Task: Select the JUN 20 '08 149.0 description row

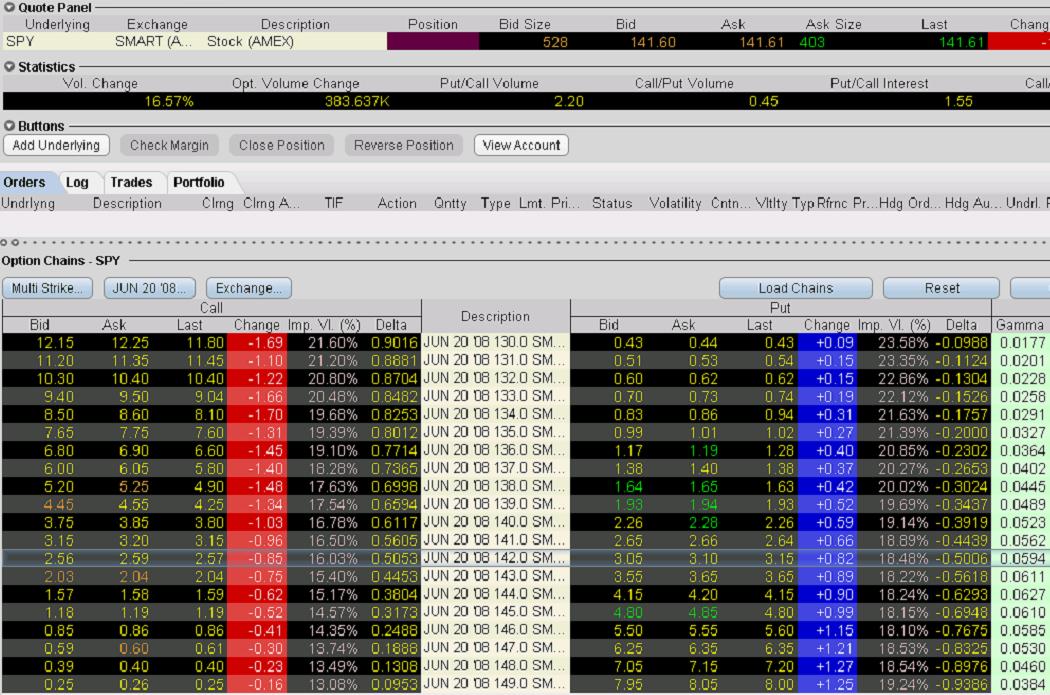Action: pyautogui.click(x=495, y=684)
